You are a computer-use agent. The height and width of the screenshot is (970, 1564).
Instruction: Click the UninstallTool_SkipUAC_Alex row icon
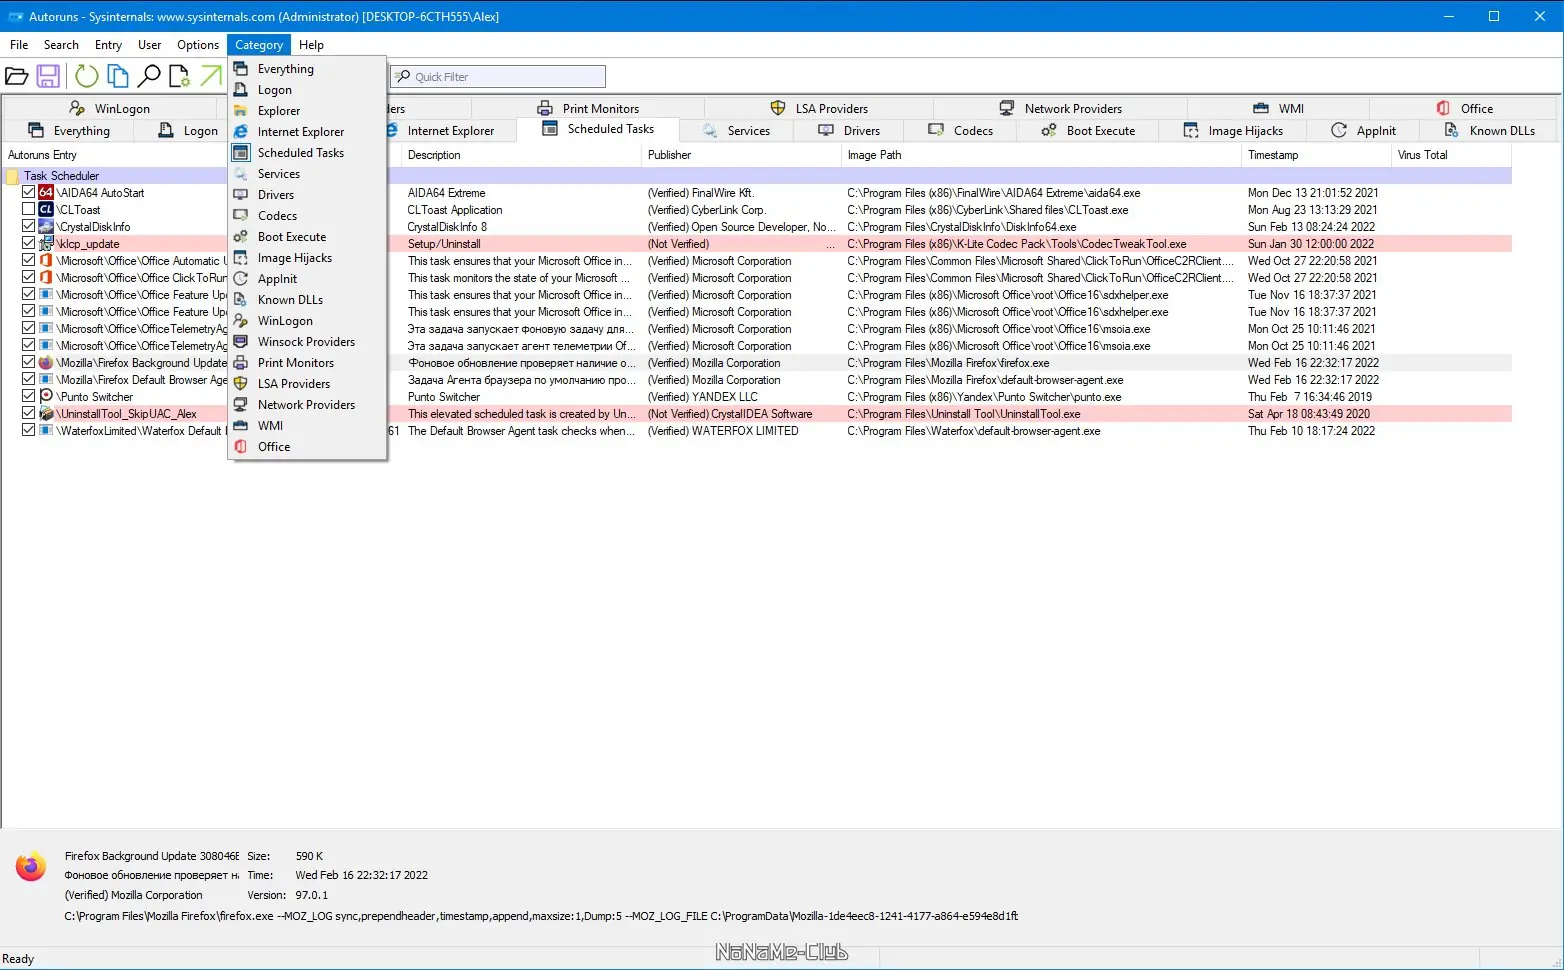click(x=46, y=414)
